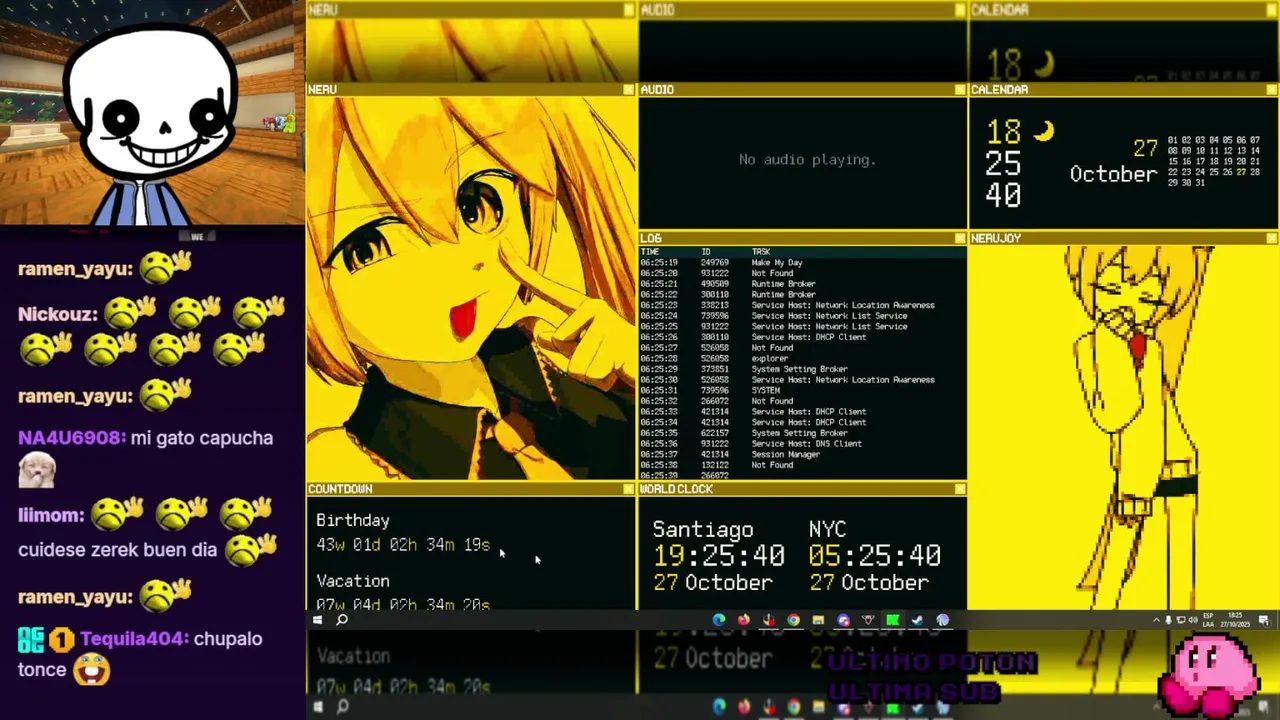Click the liimom username in chat
1280x720 pixels.
pyautogui.click(x=51, y=516)
